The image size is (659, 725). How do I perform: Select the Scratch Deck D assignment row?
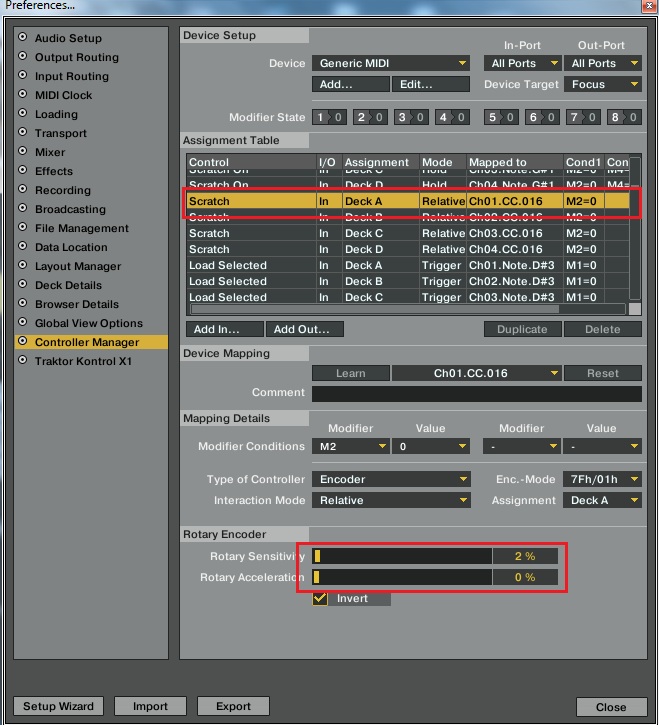pyautogui.click(x=408, y=249)
